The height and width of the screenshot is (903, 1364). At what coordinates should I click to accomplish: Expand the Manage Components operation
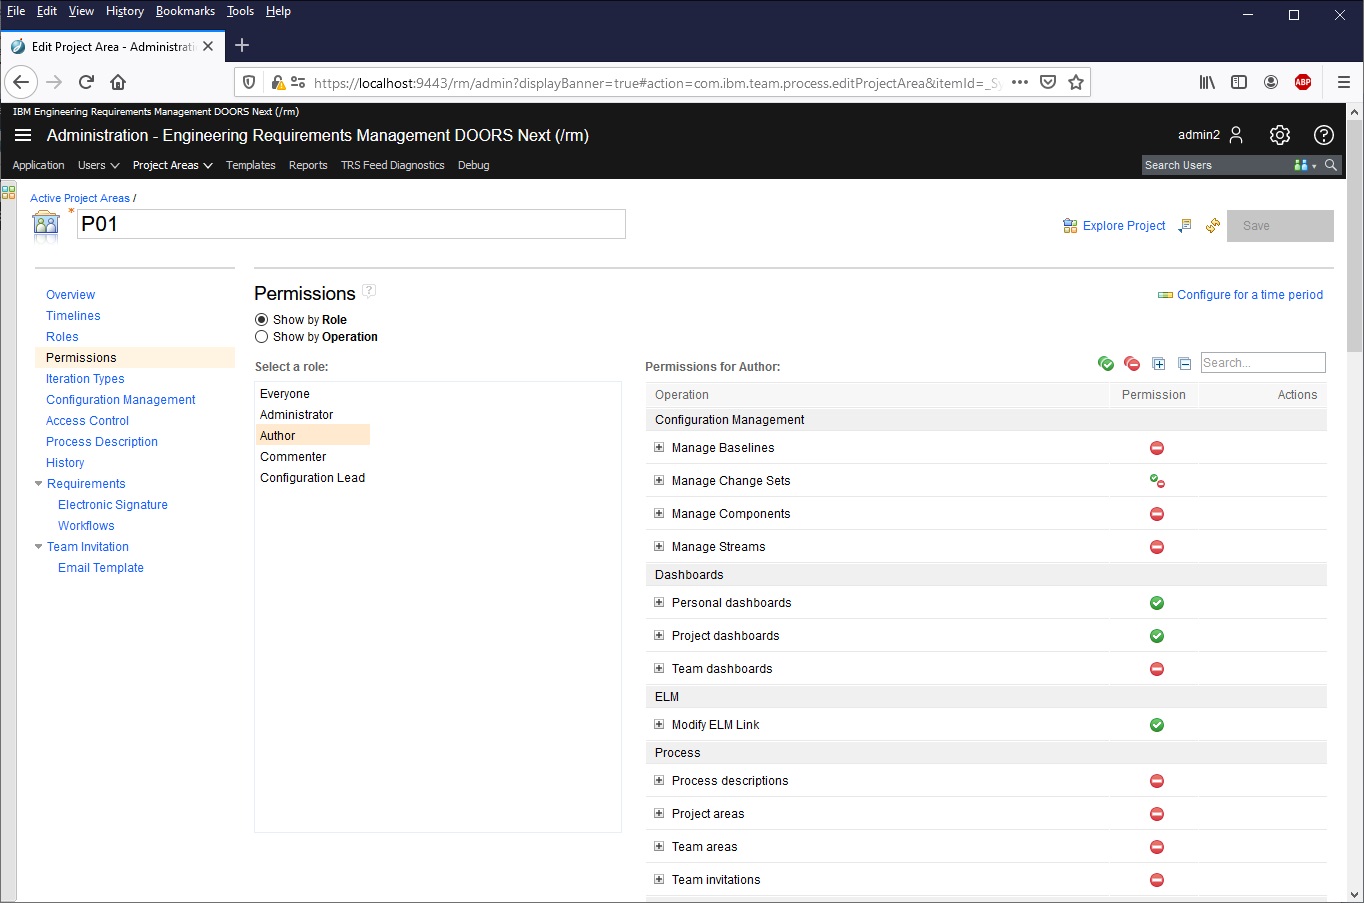[659, 513]
